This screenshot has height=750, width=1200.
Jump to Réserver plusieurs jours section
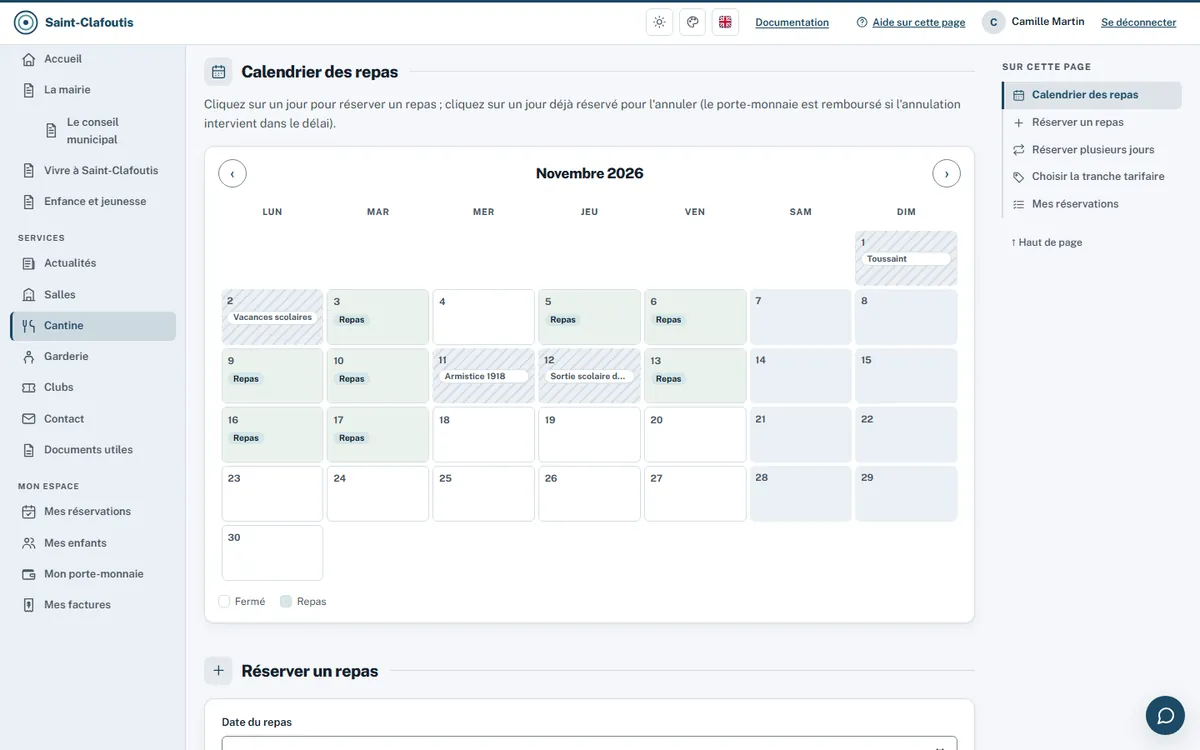(1091, 150)
